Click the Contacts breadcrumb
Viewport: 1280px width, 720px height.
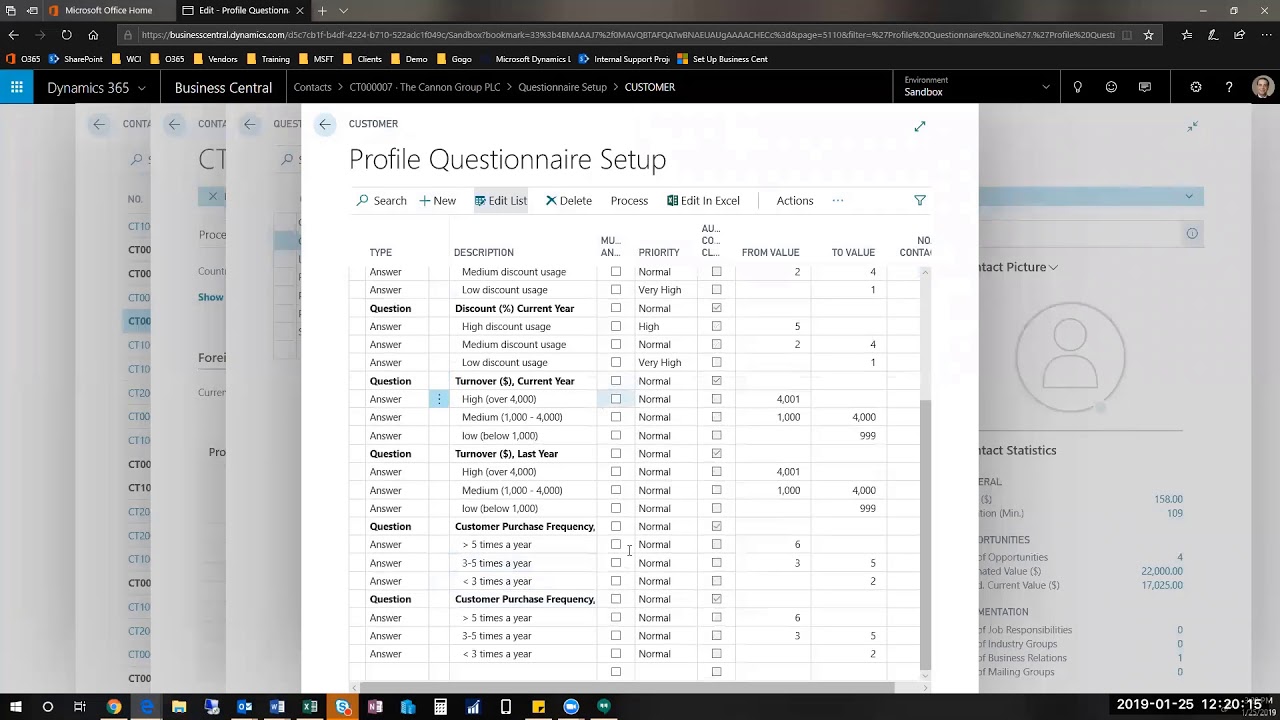tap(312, 87)
